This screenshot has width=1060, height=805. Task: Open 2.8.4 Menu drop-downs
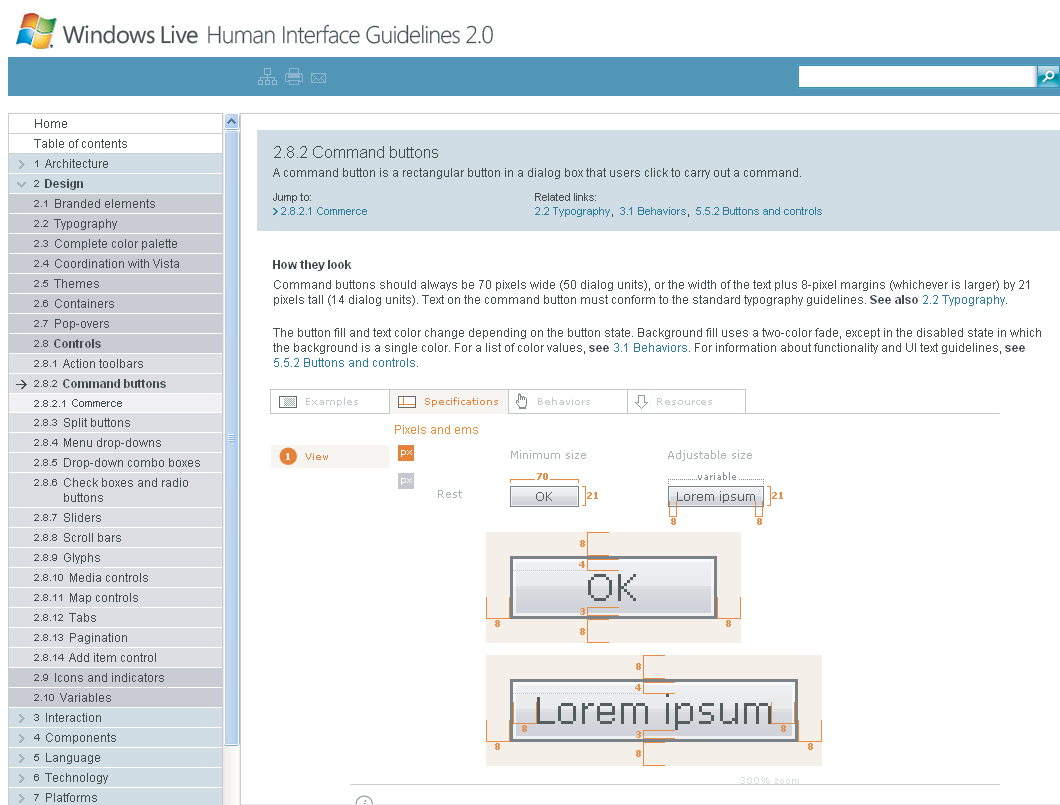tap(116, 443)
